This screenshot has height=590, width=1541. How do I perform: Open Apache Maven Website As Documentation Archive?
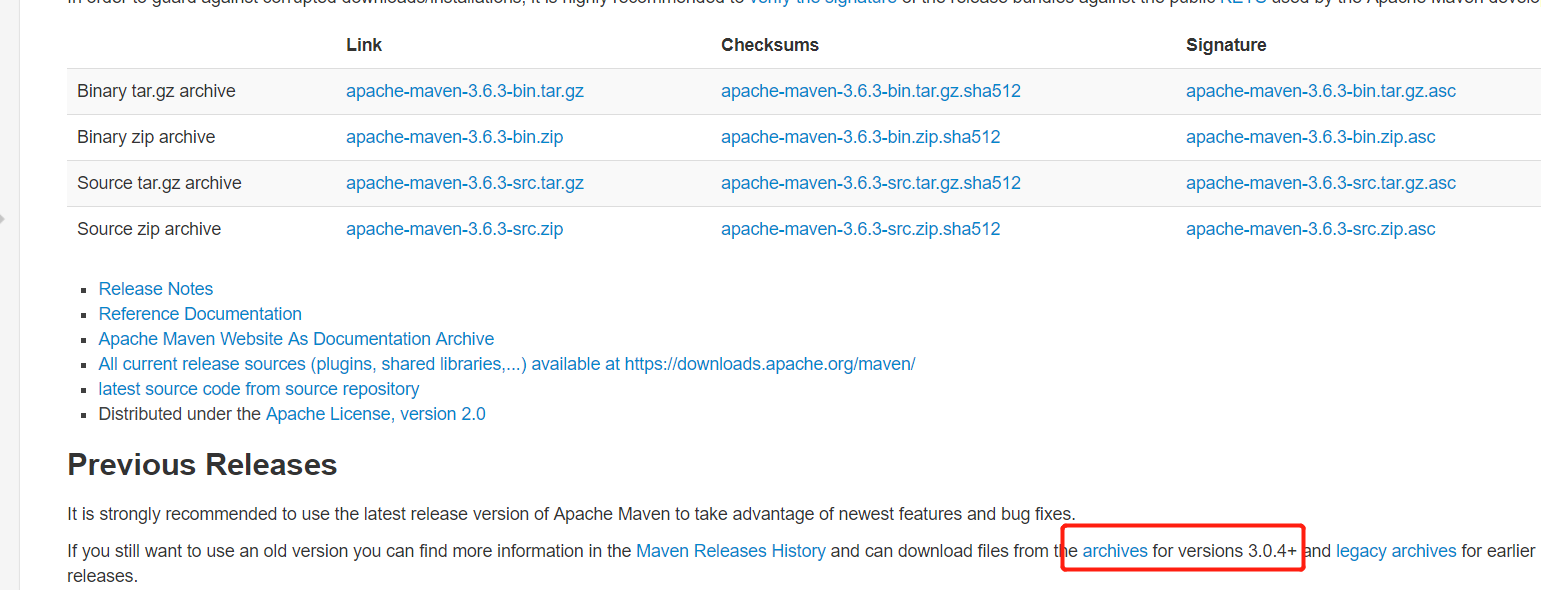click(296, 339)
